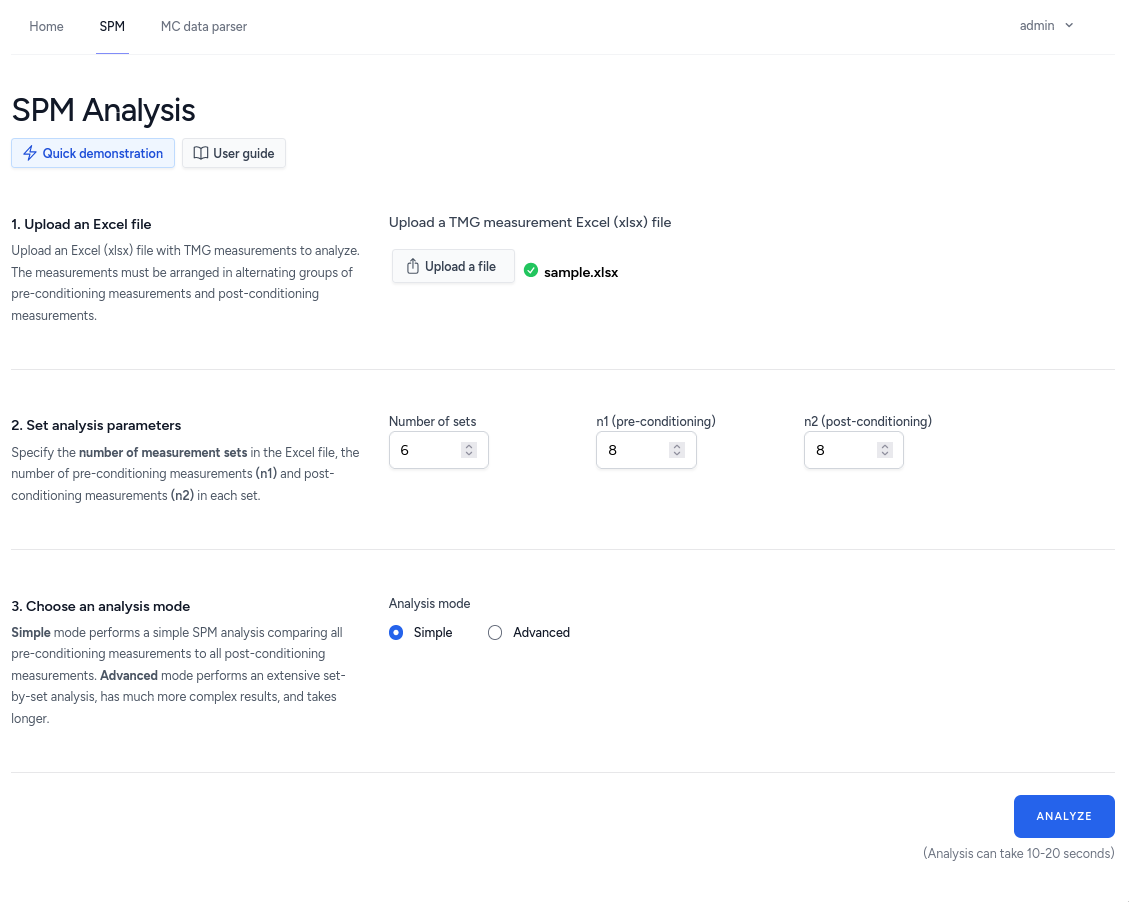The height and width of the screenshot is (902, 1129).
Task: Select the Advanced analysis mode
Action: pos(495,632)
